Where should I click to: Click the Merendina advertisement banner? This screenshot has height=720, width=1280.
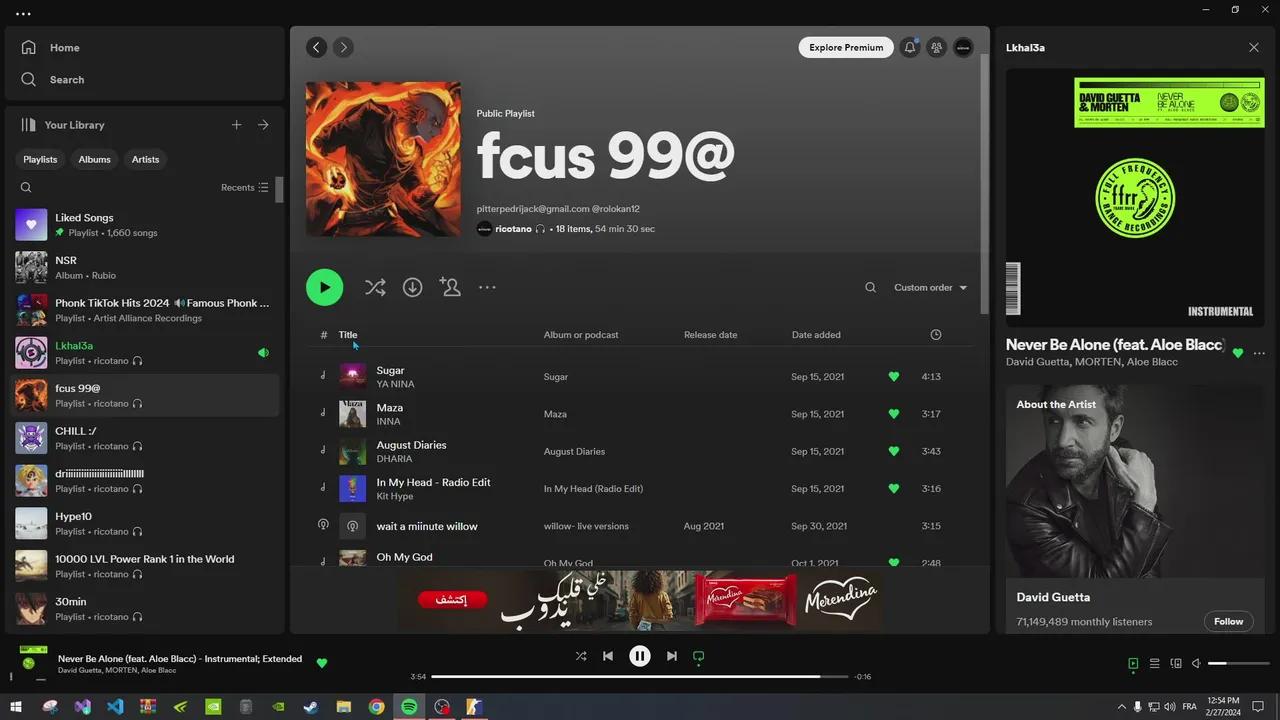(x=640, y=600)
